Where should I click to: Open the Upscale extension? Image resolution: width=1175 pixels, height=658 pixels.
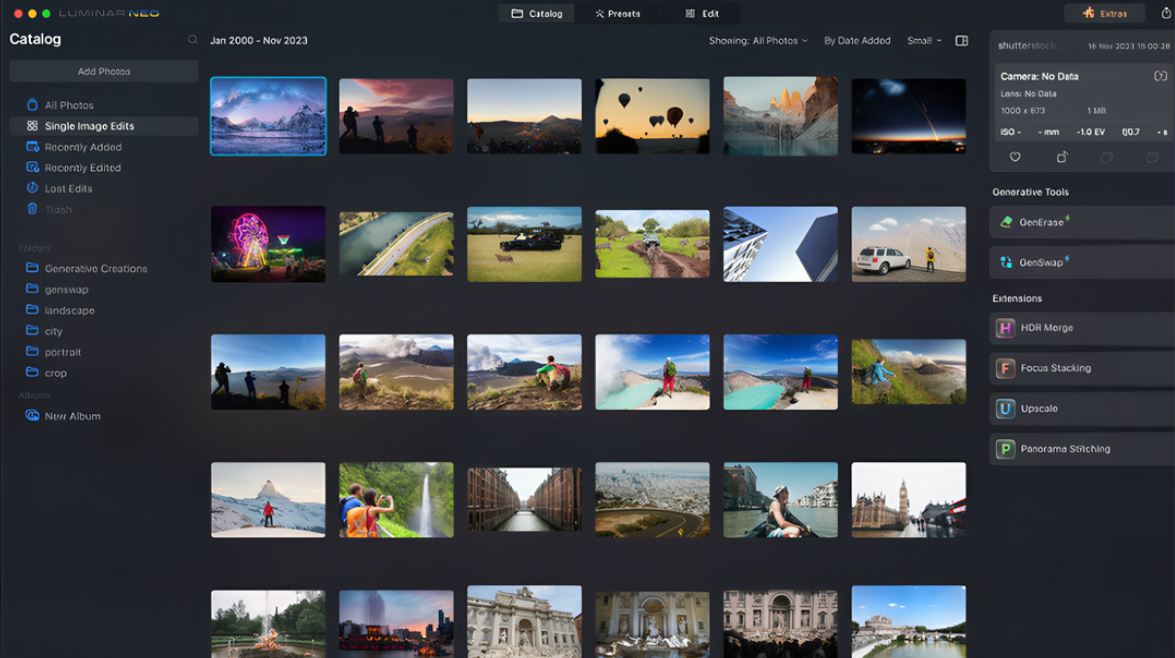click(1082, 408)
